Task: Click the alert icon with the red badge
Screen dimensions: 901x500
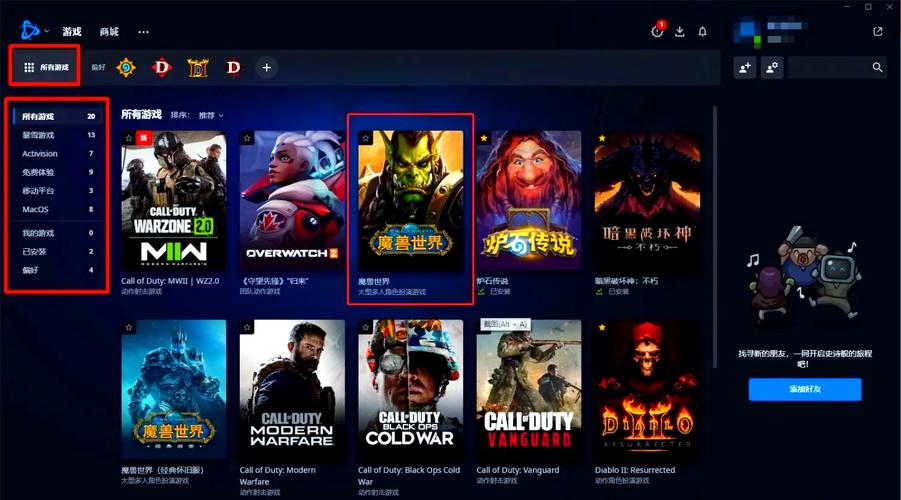Action: coord(657,31)
